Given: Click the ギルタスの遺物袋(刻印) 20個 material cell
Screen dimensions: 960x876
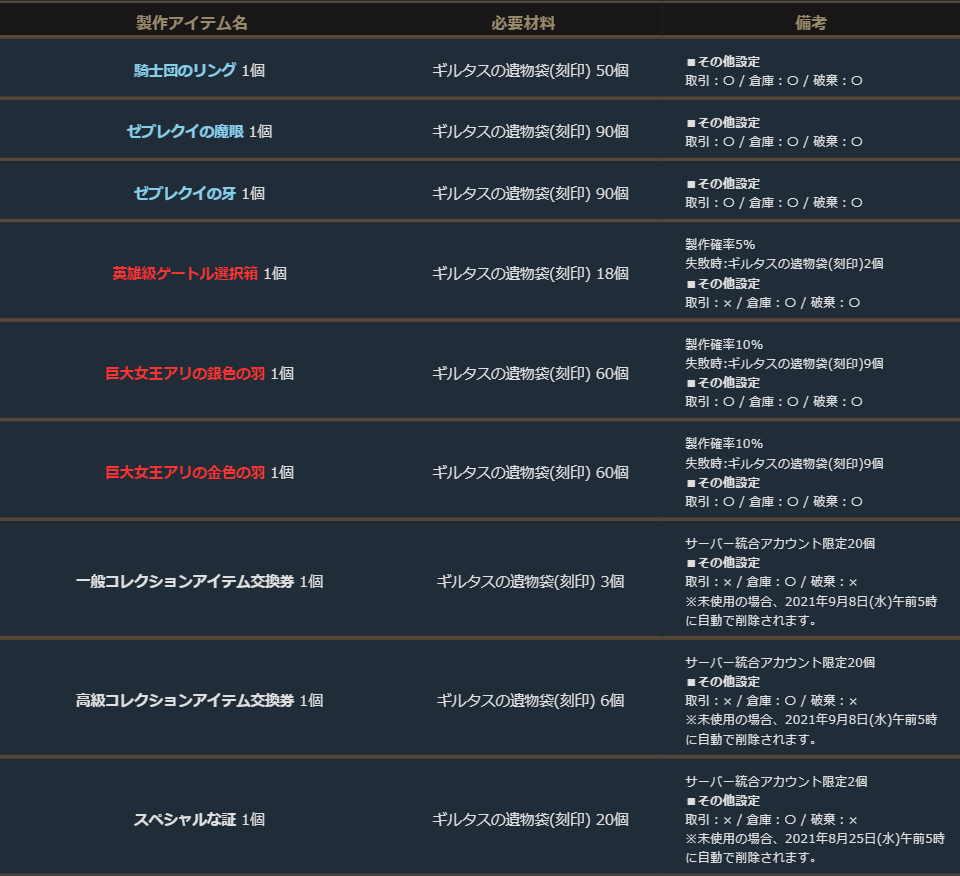Looking at the screenshot, I should click(x=530, y=819).
